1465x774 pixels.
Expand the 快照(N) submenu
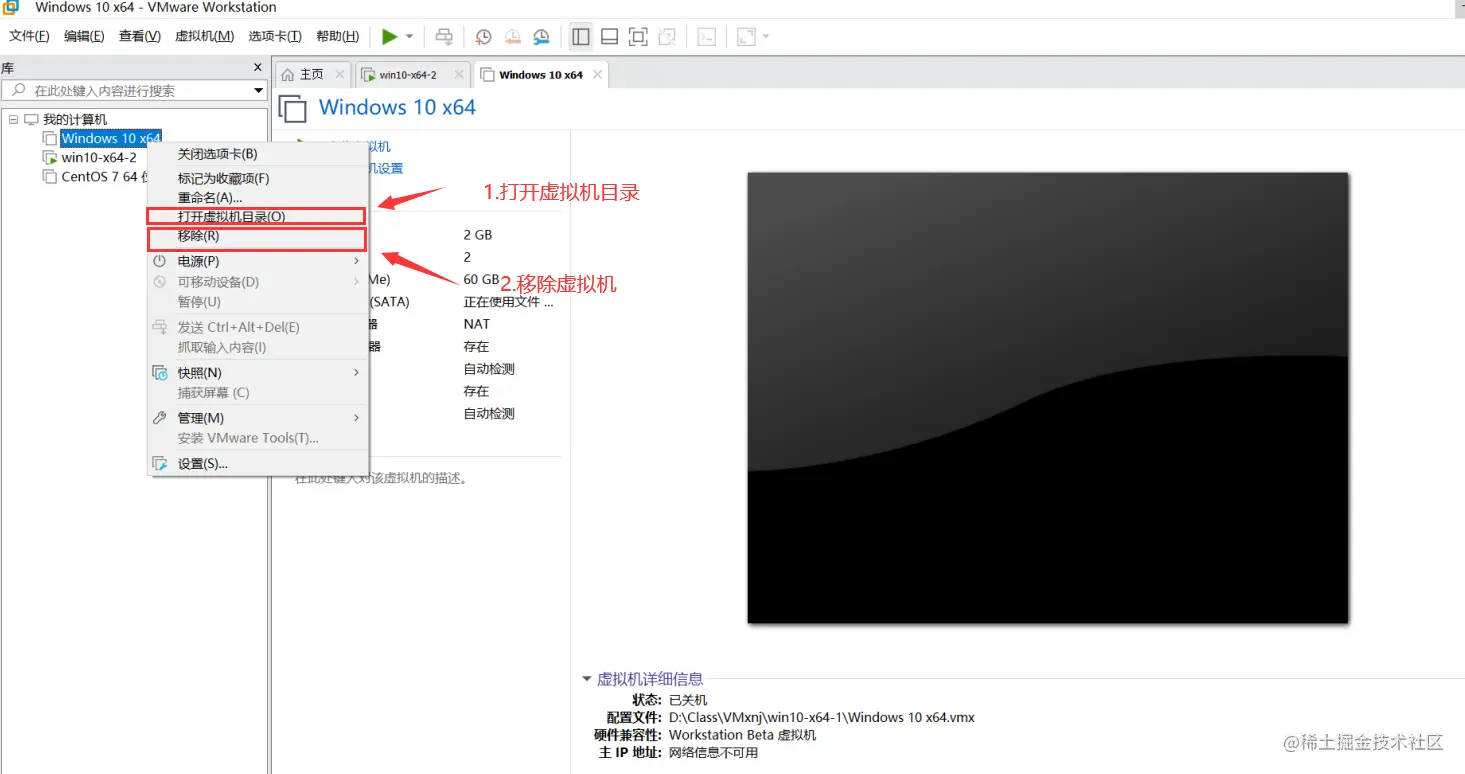[x=258, y=372]
